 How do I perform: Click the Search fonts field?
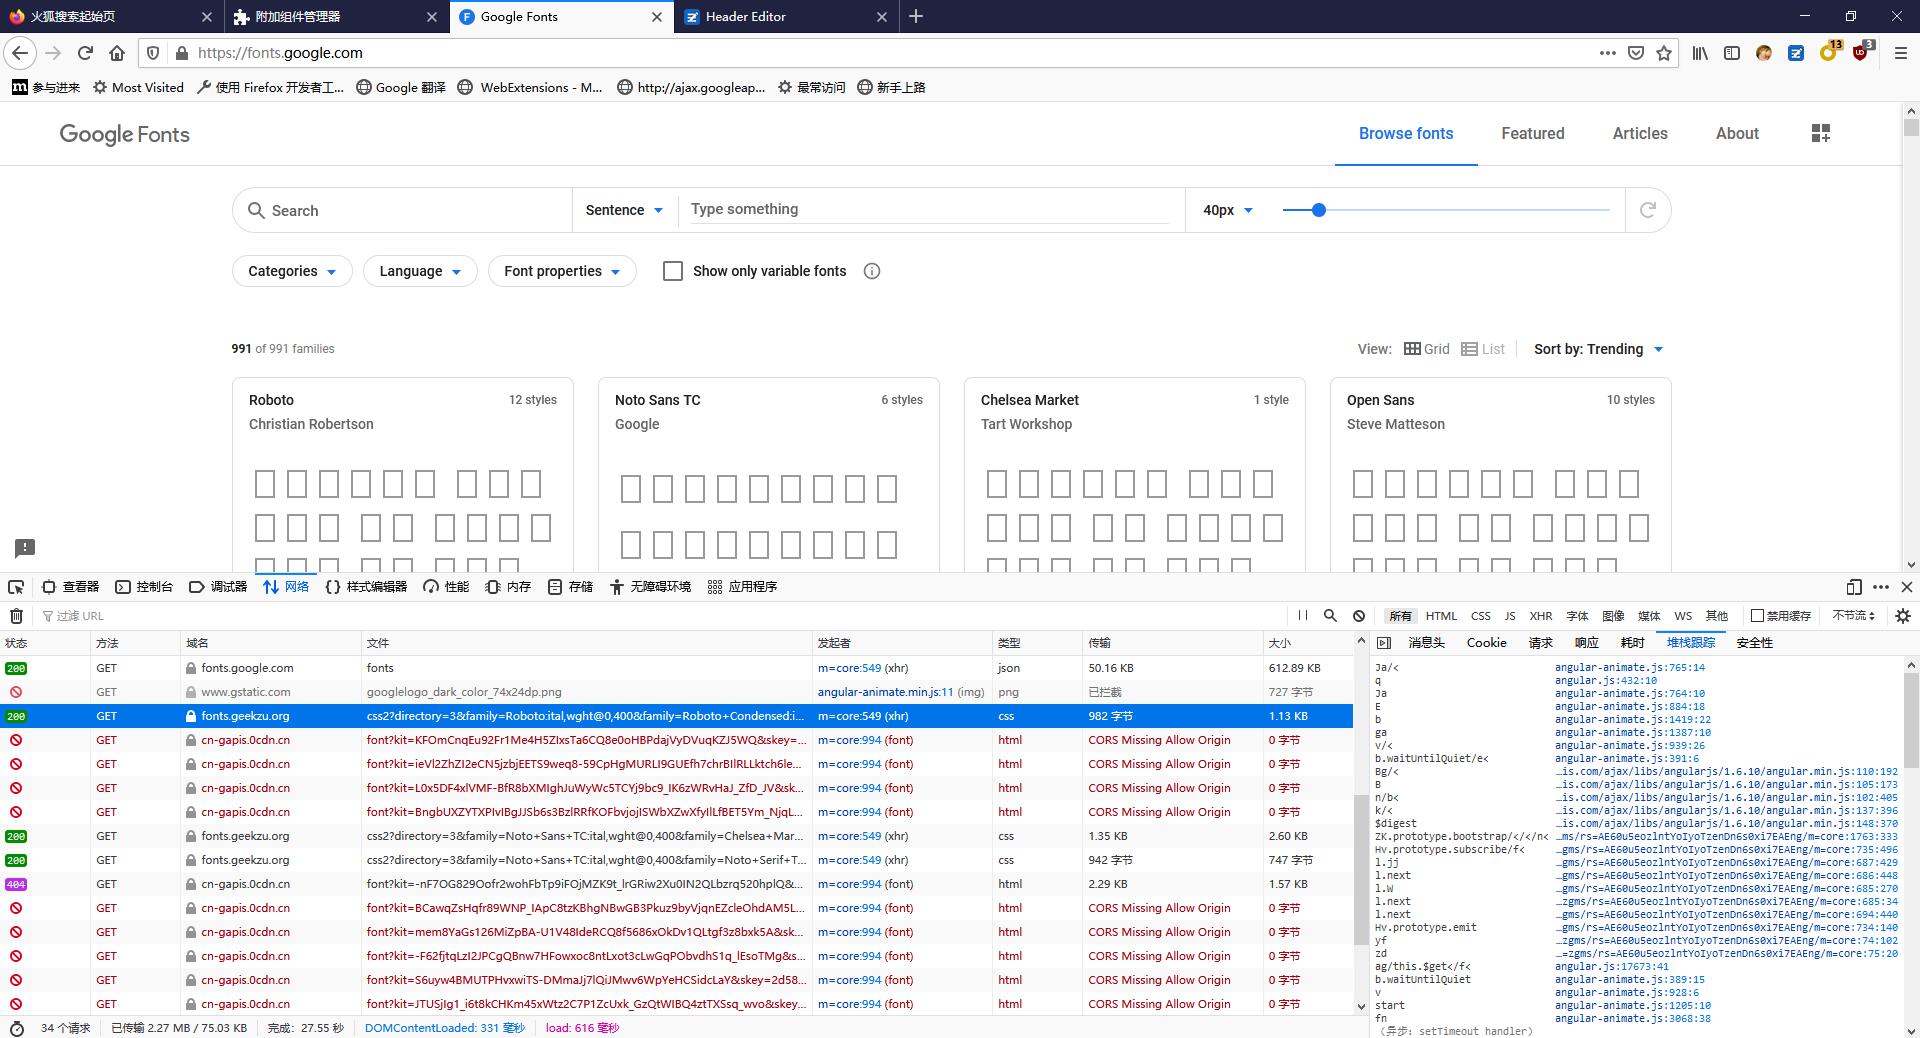[x=403, y=210]
